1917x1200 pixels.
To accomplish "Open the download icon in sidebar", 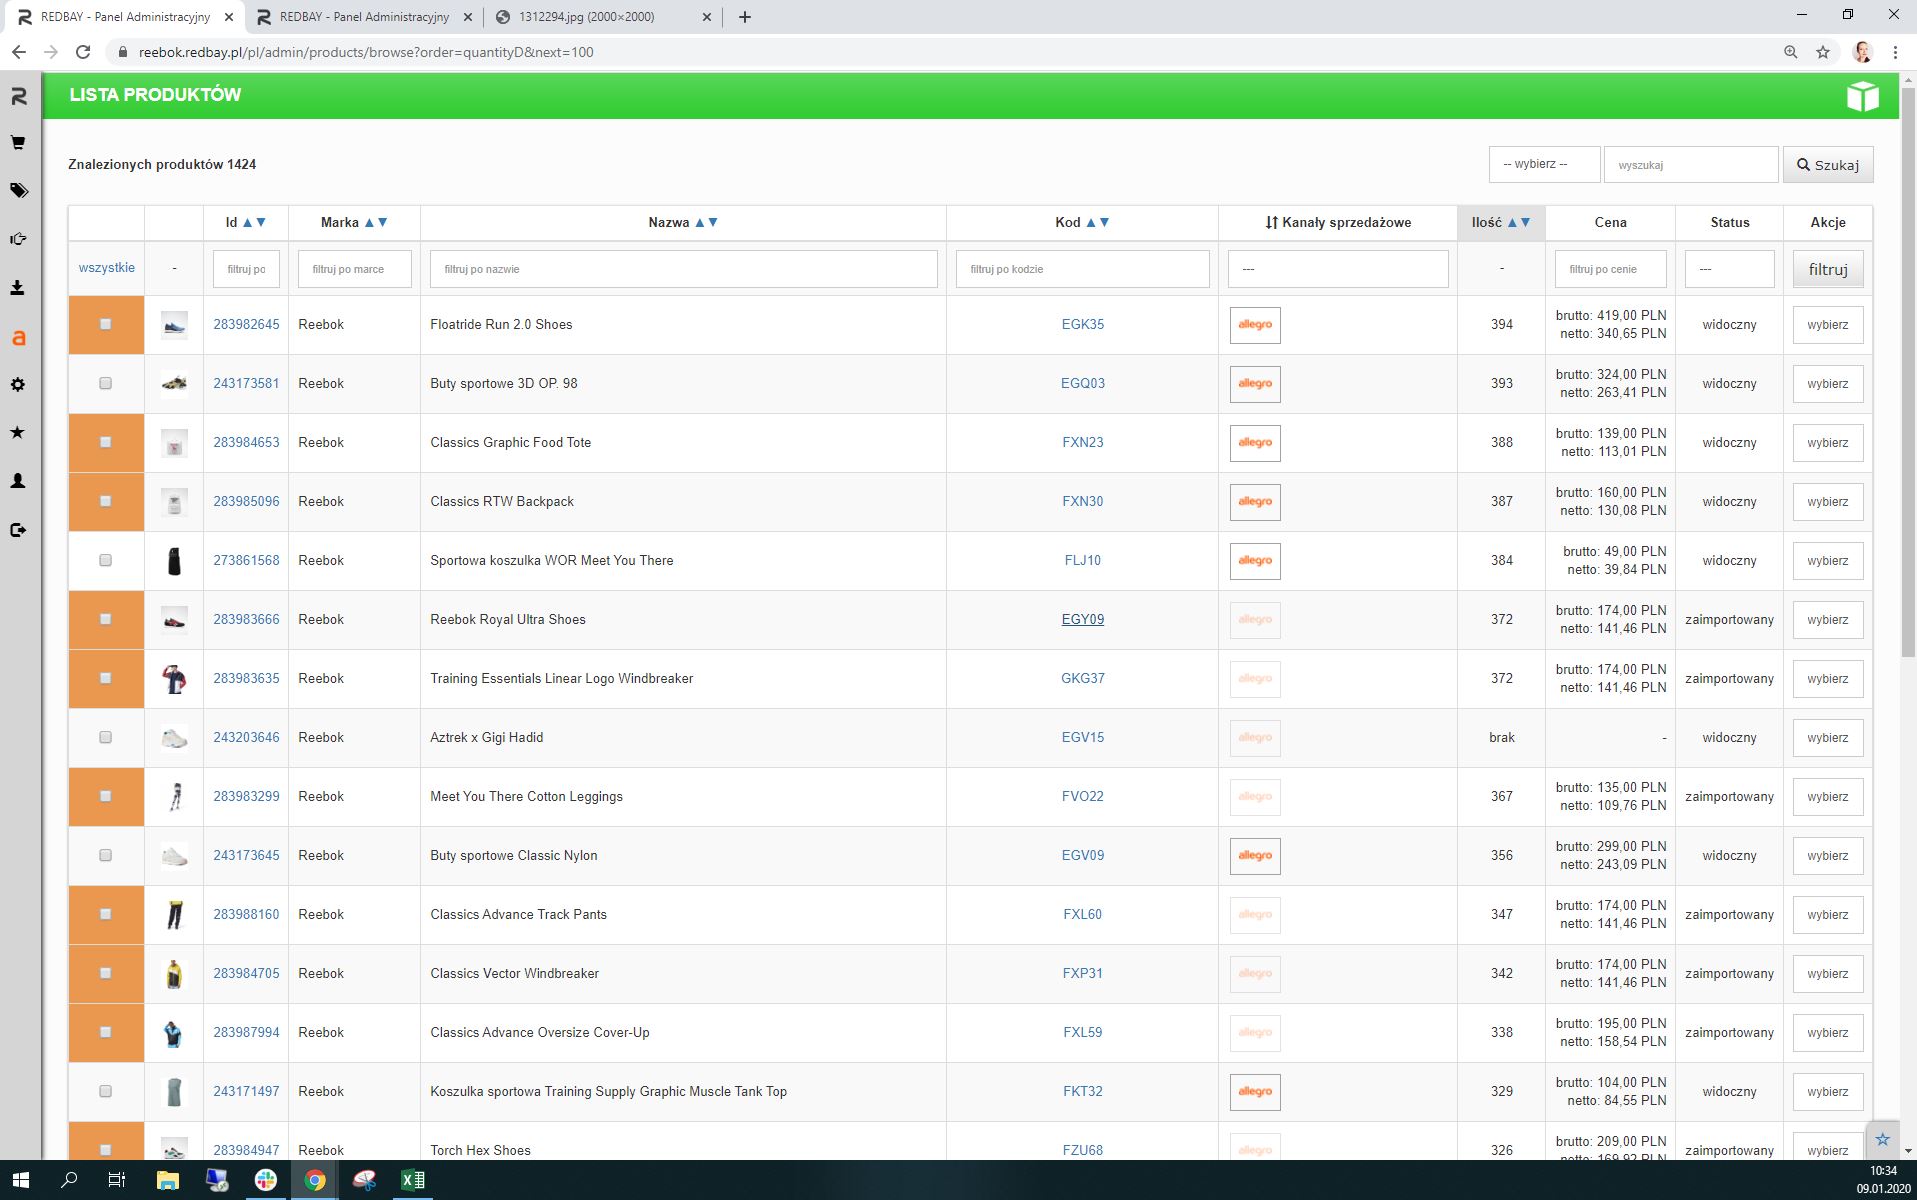I will pos(18,288).
